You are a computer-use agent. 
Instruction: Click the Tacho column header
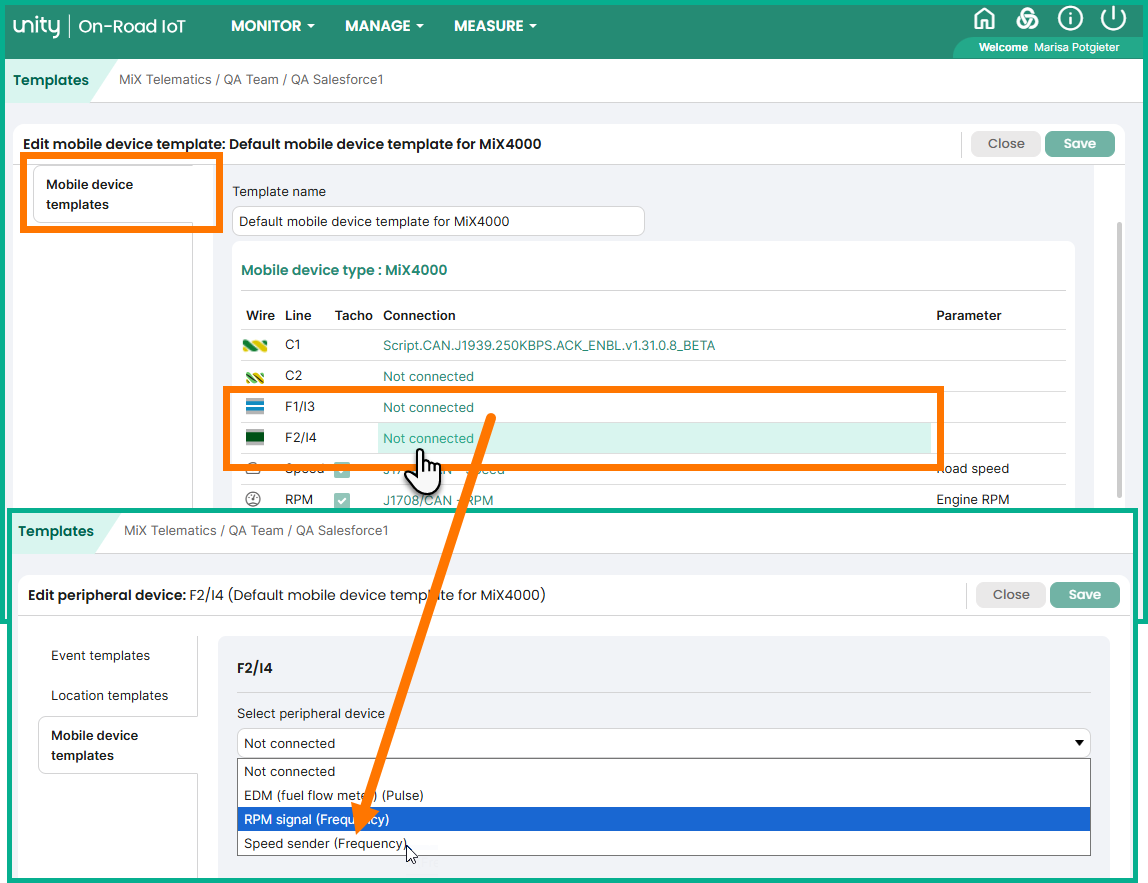click(x=354, y=316)
